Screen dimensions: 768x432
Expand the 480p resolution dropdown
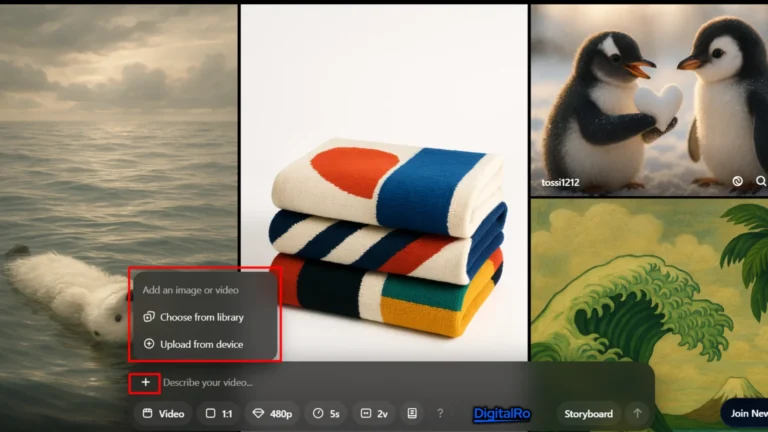[x=273, y=413]
